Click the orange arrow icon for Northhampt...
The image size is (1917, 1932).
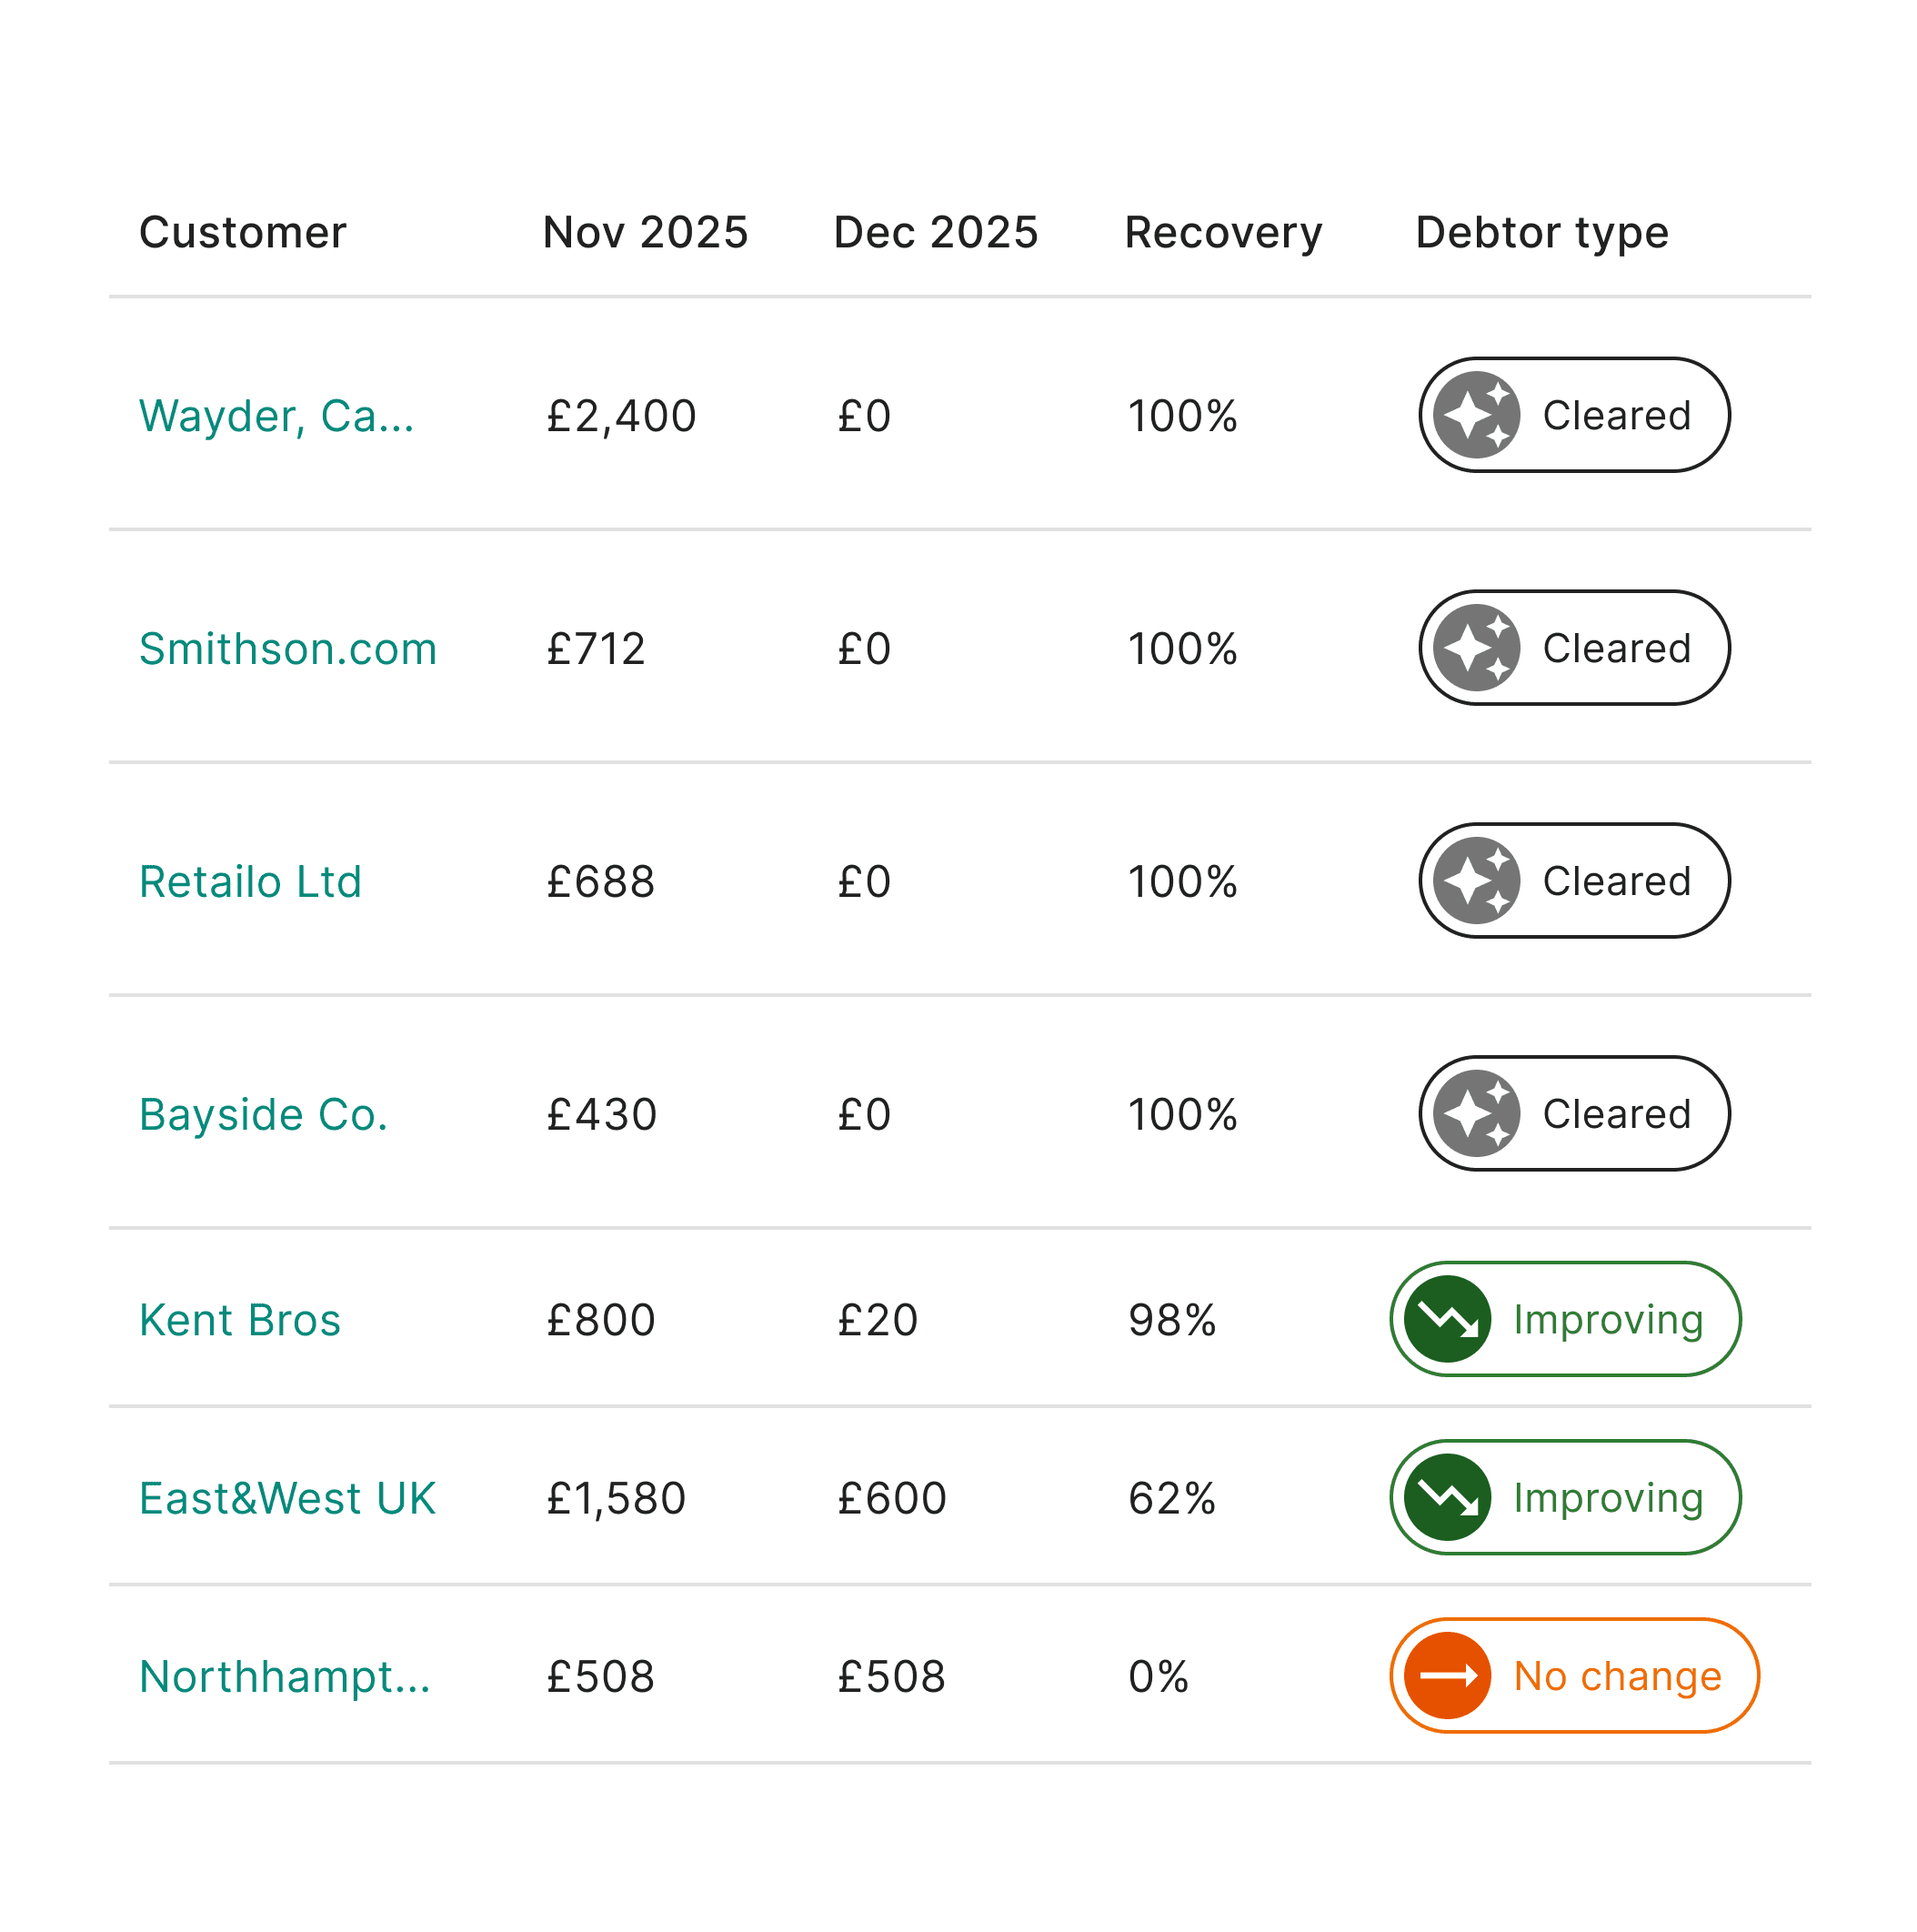pos(1447,1676)
